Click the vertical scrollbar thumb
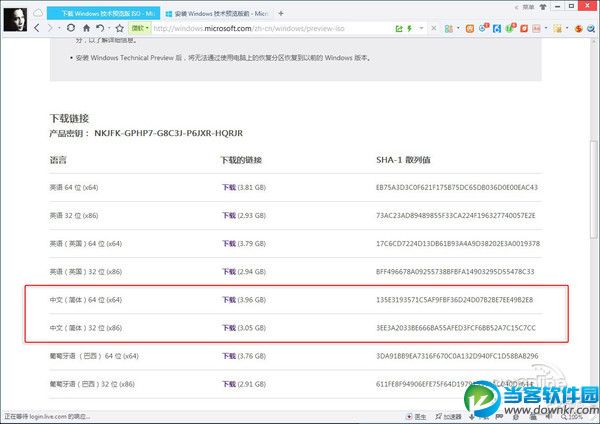 click(x=593, y=189)
